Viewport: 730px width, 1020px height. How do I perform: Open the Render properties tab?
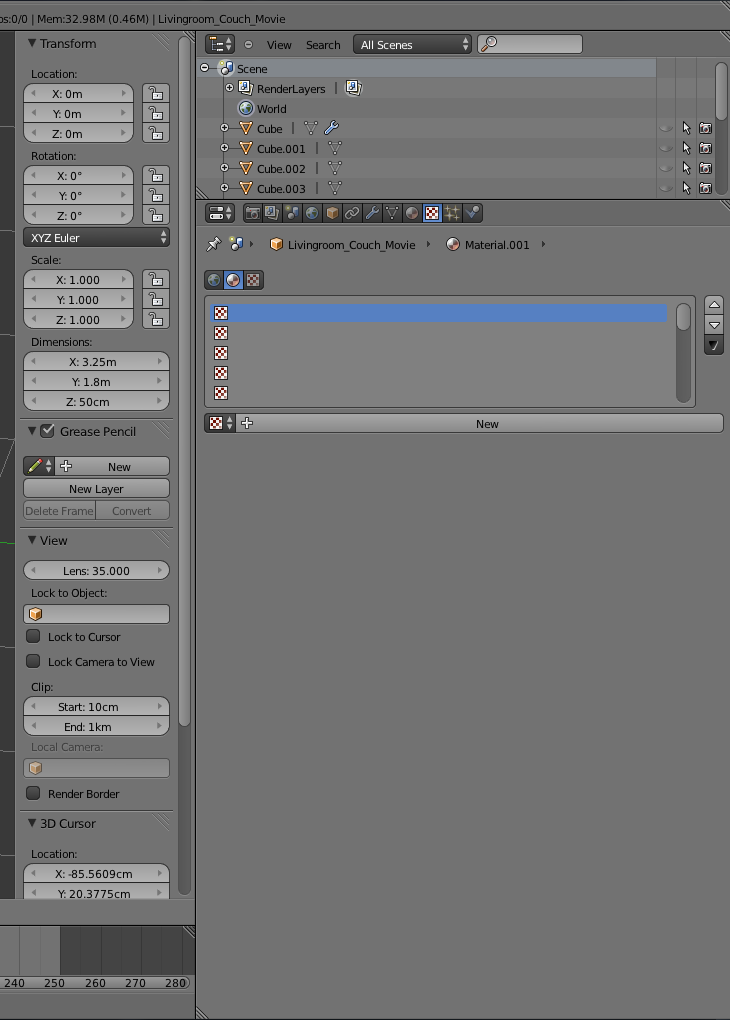[x=252, y=213]
